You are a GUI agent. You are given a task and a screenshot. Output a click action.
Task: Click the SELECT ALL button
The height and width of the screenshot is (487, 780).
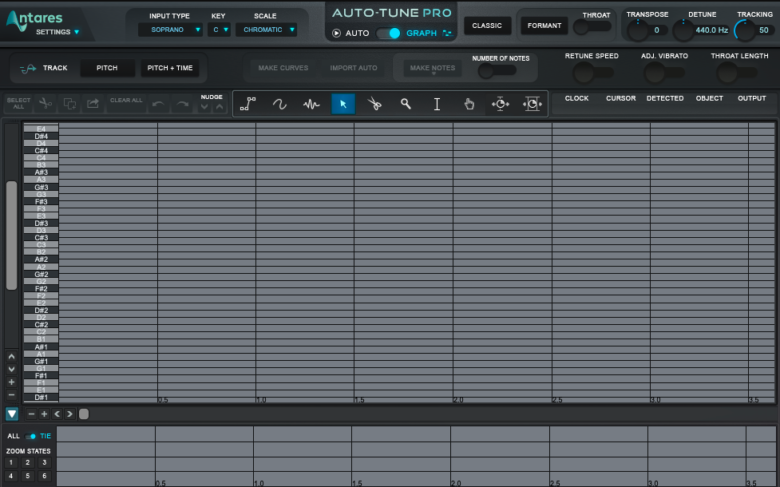[18, 103]
